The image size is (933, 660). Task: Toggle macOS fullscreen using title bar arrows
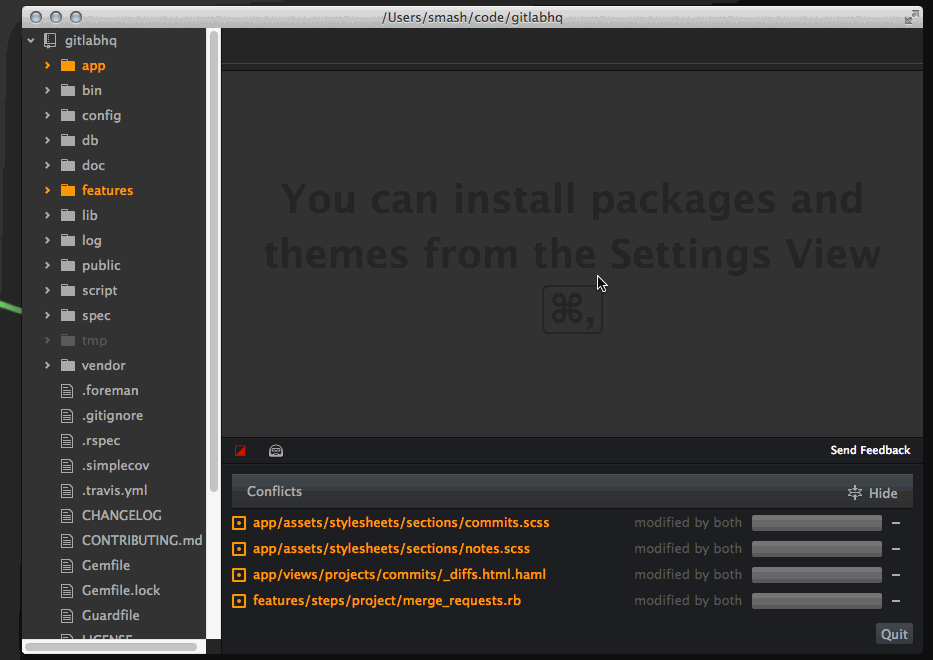coord(911,17)
